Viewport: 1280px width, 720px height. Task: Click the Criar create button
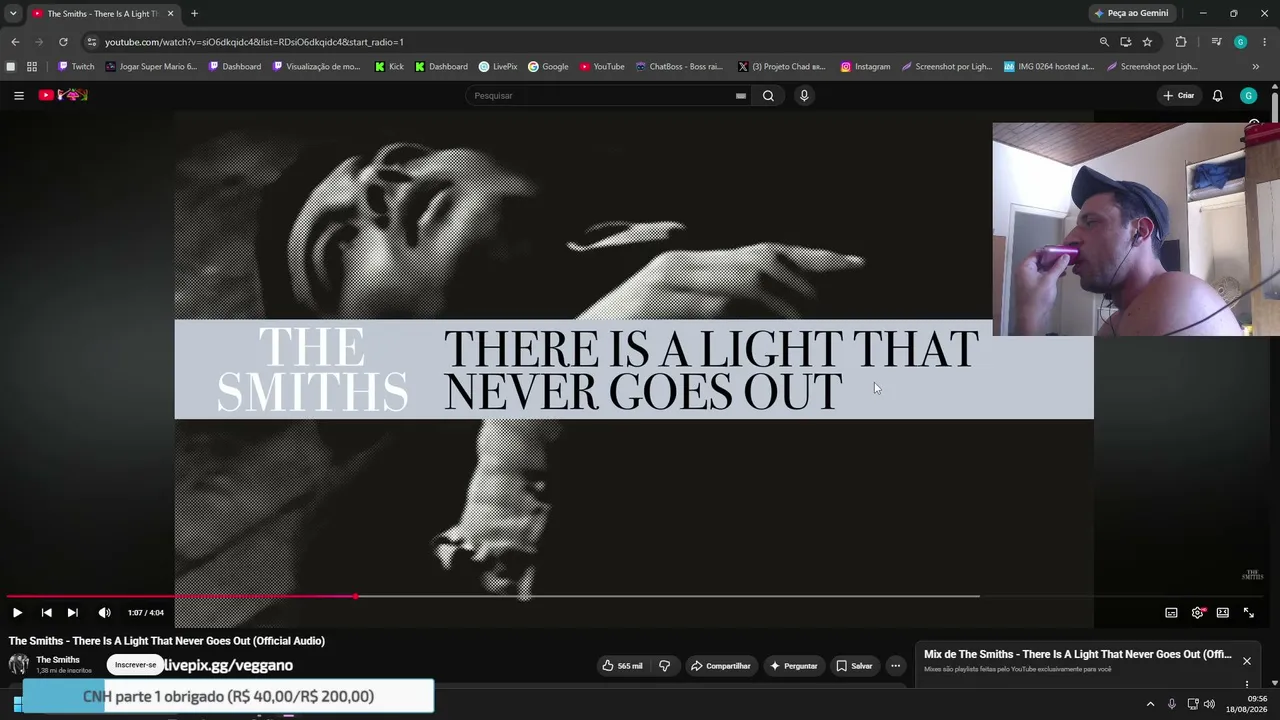pyautogui.click(x=1179, y=96)
